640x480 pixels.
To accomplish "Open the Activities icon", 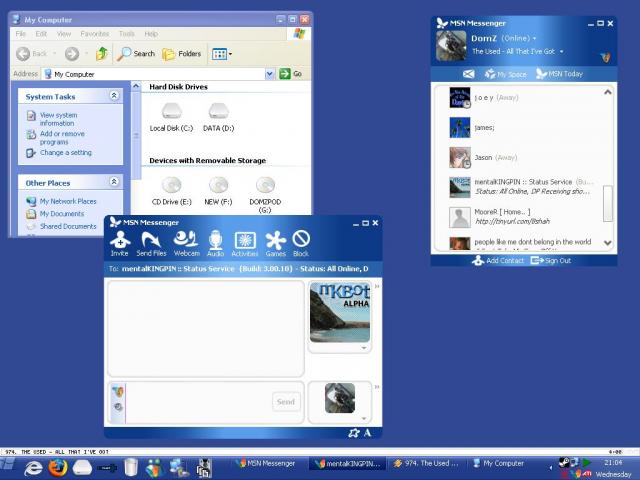I will click(x=244, y=244).
